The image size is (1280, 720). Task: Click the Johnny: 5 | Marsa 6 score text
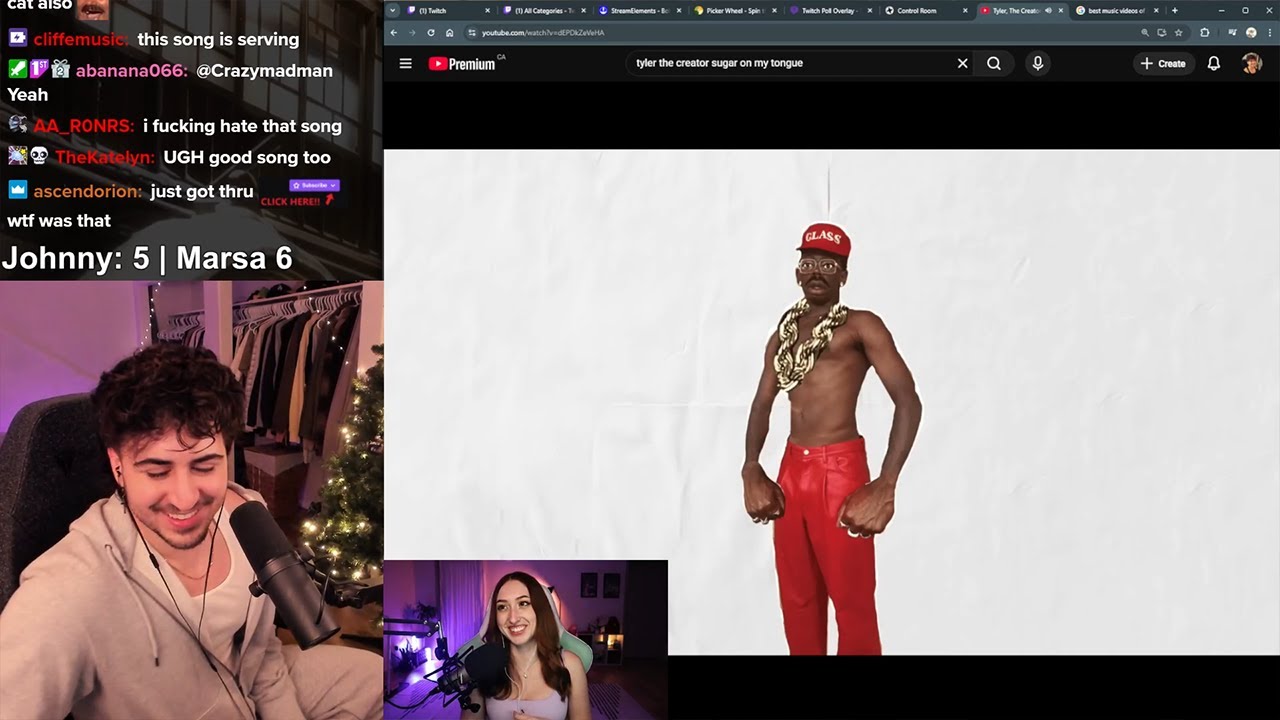[147, 259]
